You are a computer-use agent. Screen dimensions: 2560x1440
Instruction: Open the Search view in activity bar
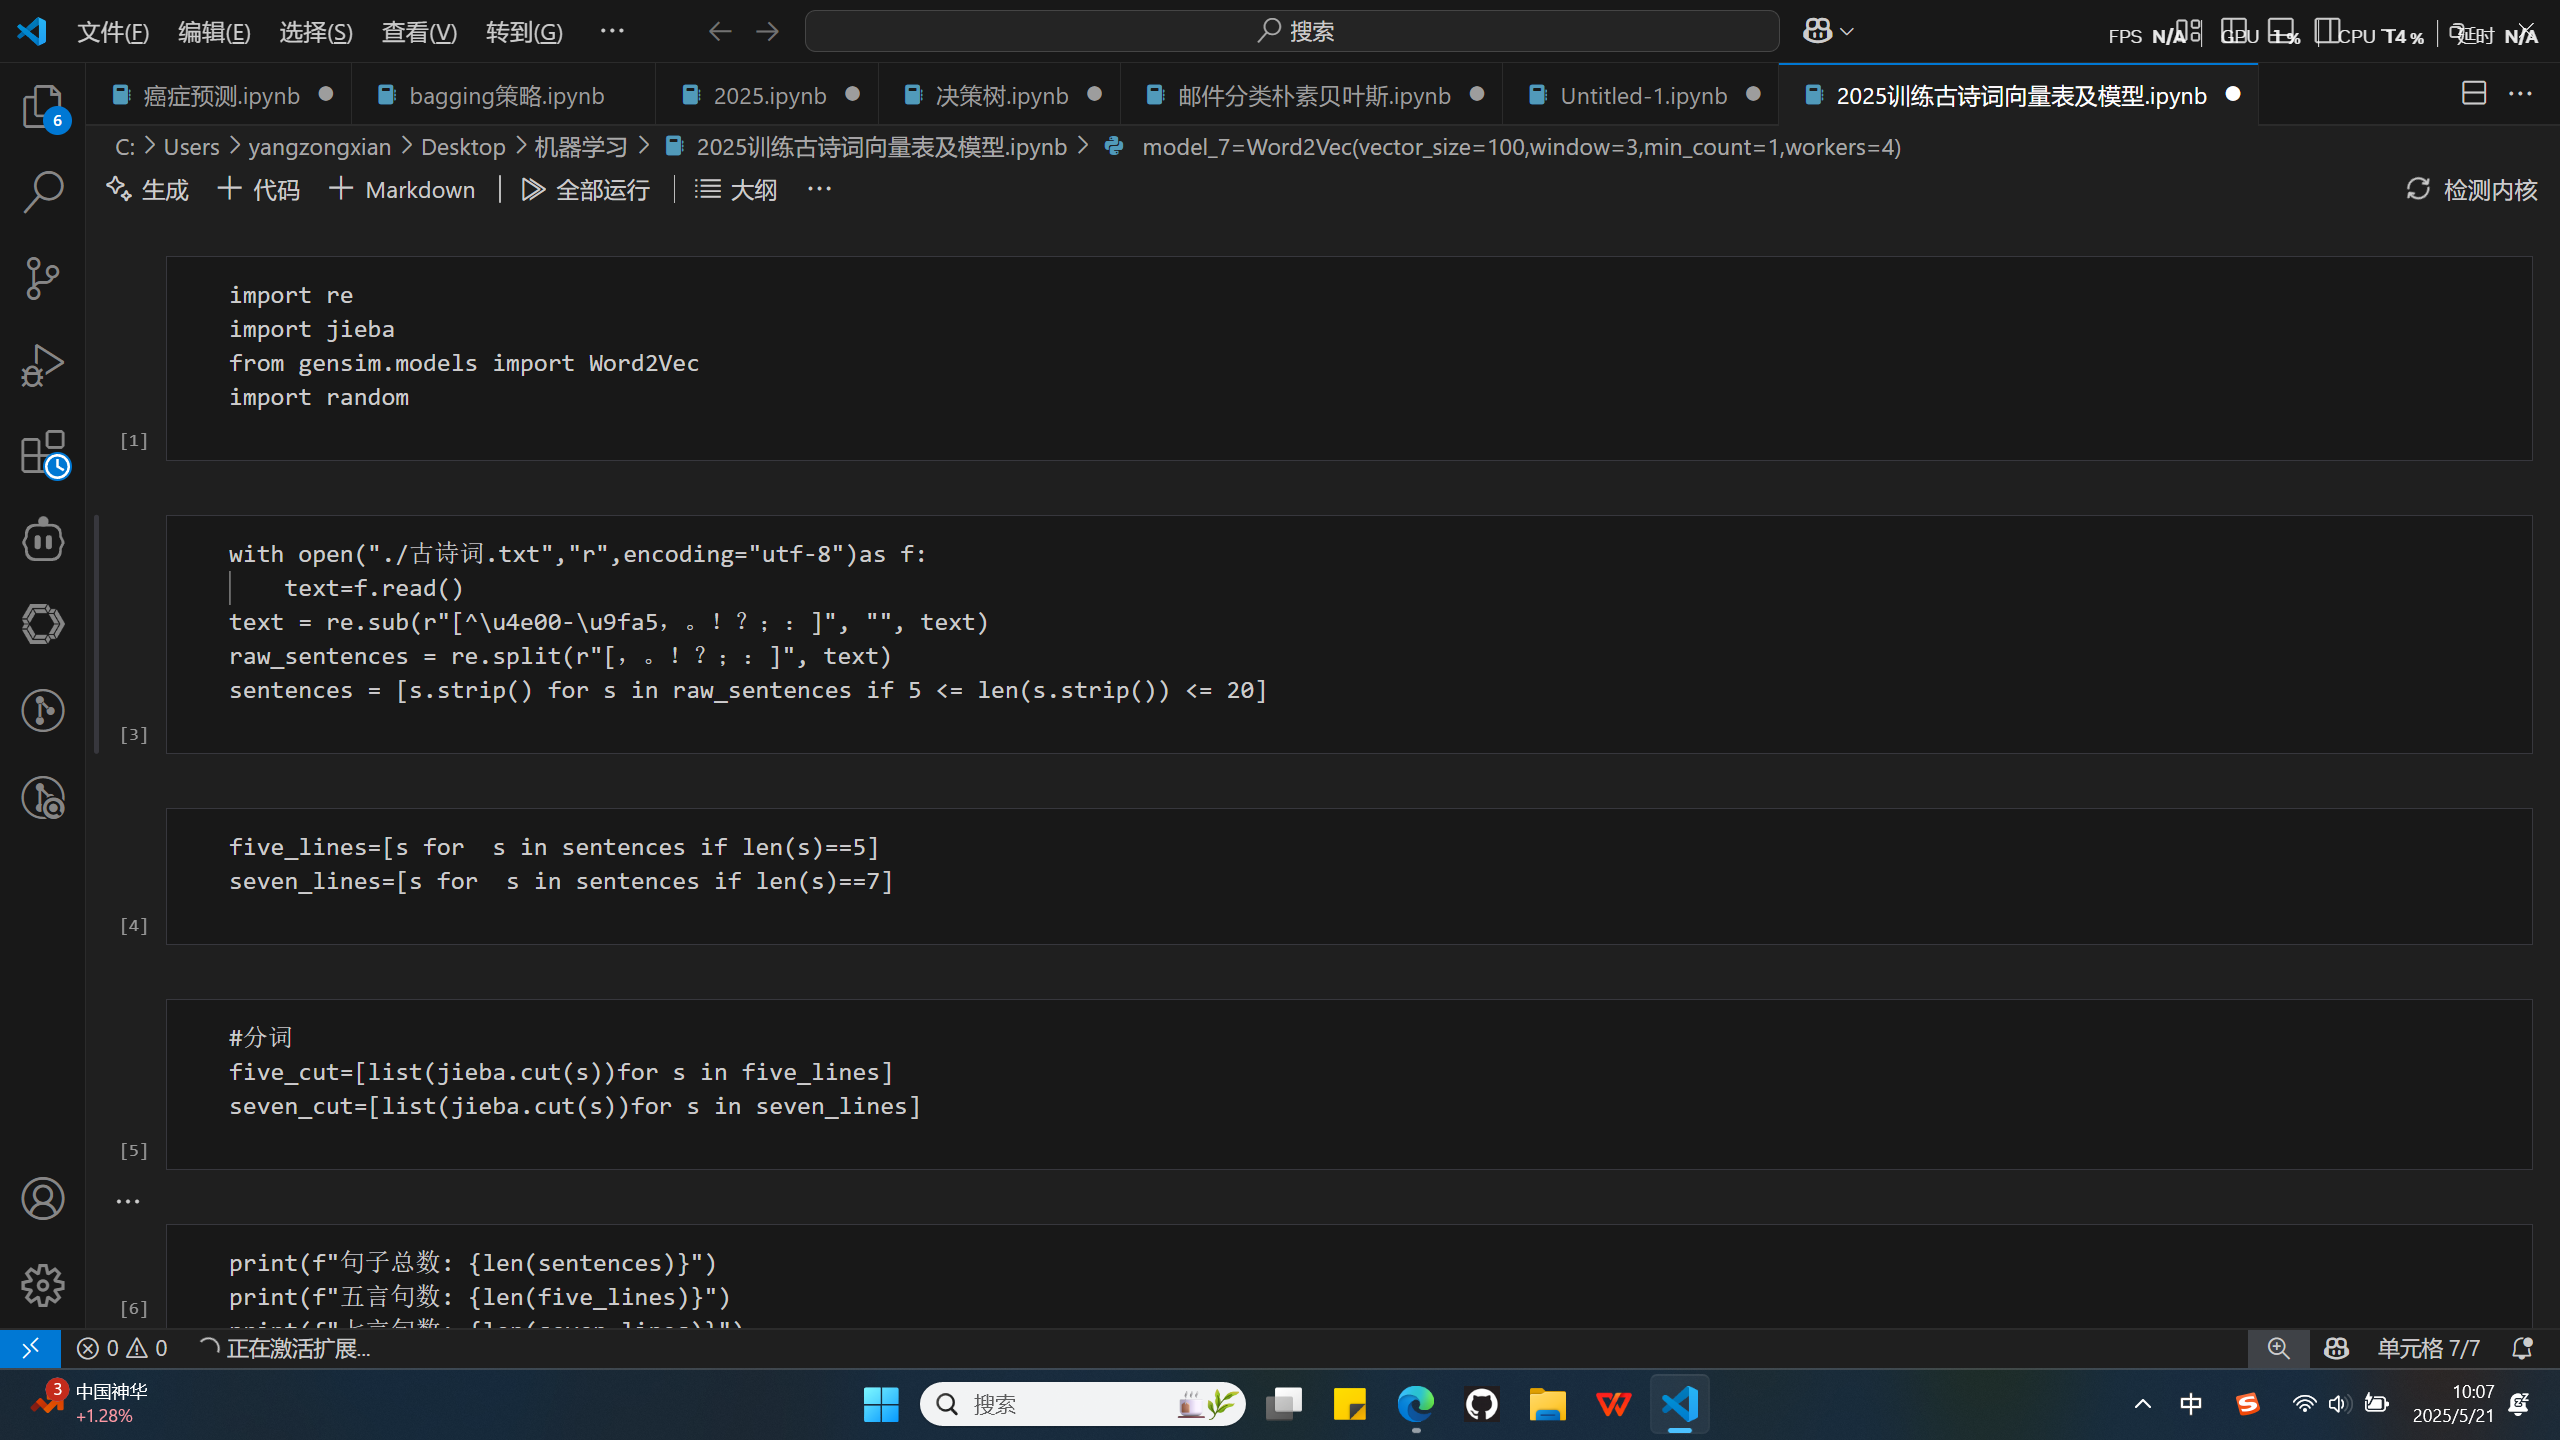[x=42, y=191]
